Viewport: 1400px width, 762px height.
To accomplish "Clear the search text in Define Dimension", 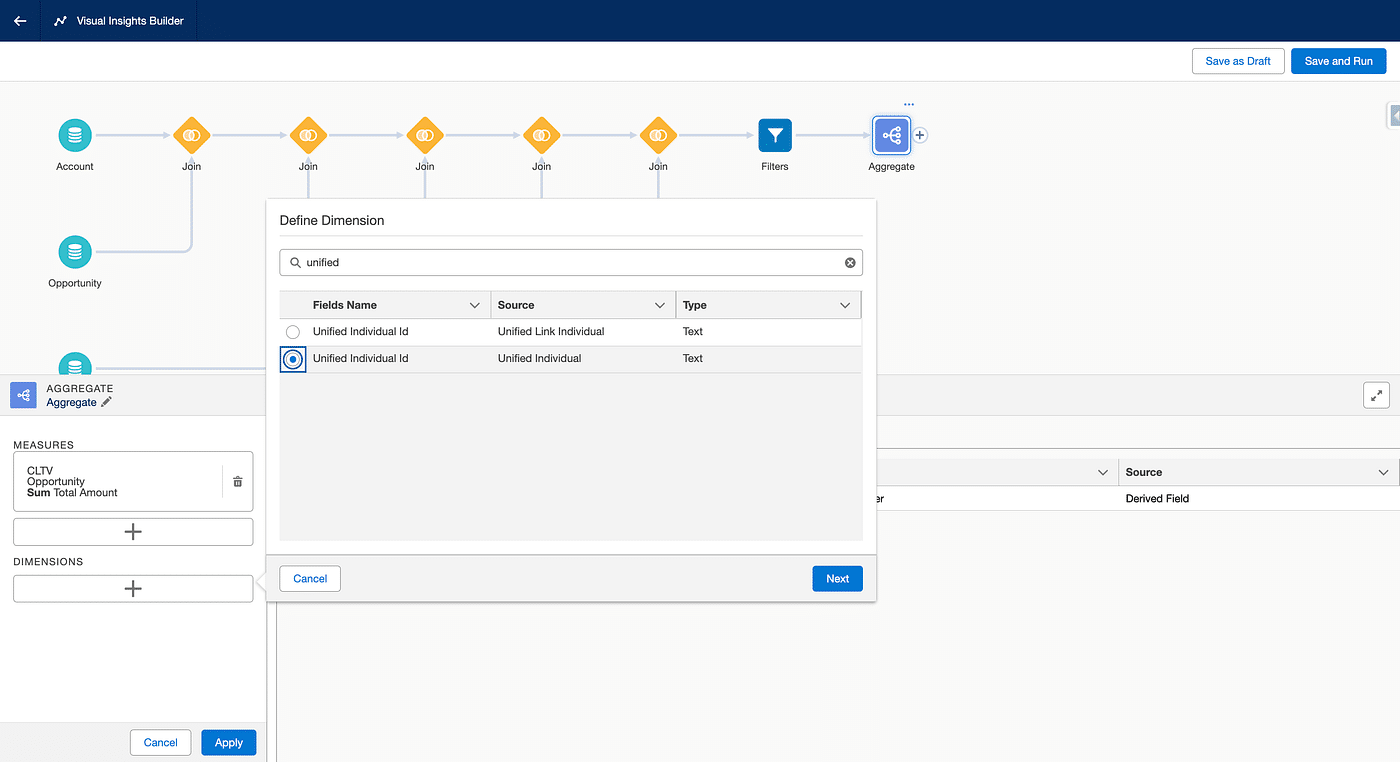I will (850, 263).
